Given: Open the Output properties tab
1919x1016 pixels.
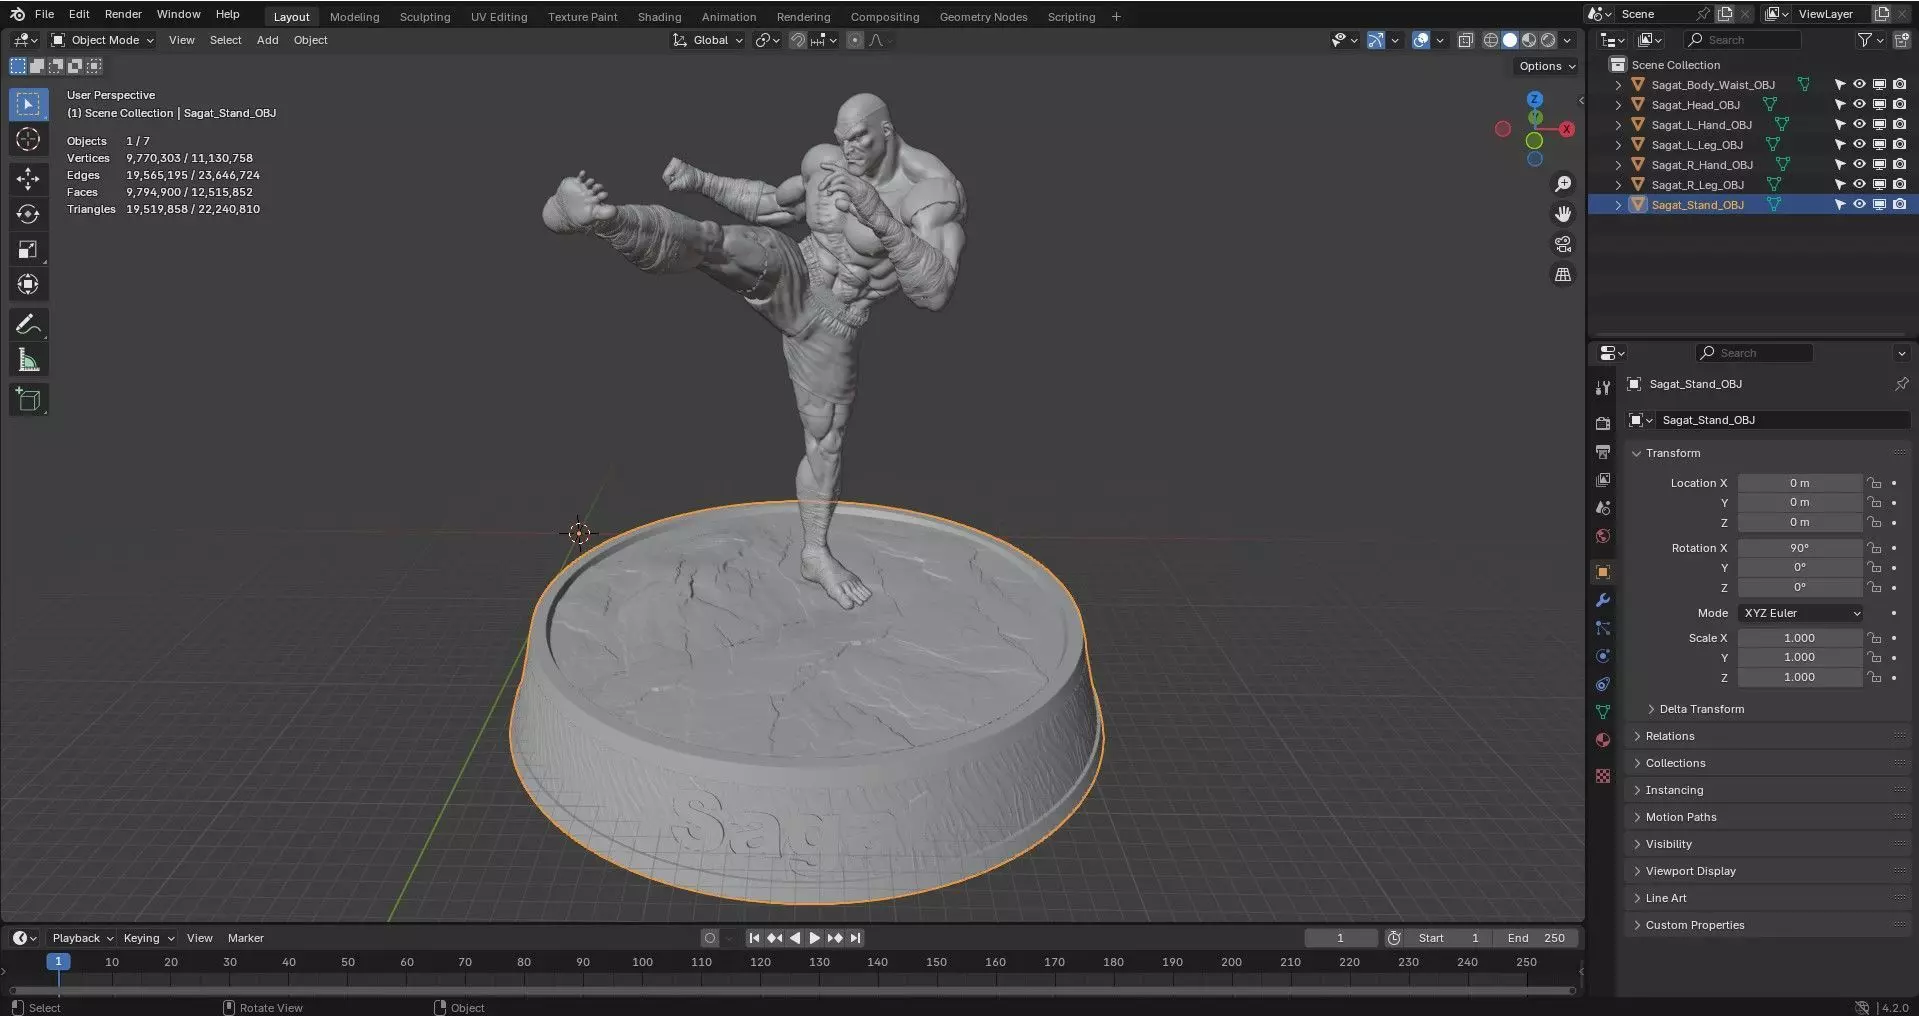Looking at the screenshot, I should point(1603,452).
